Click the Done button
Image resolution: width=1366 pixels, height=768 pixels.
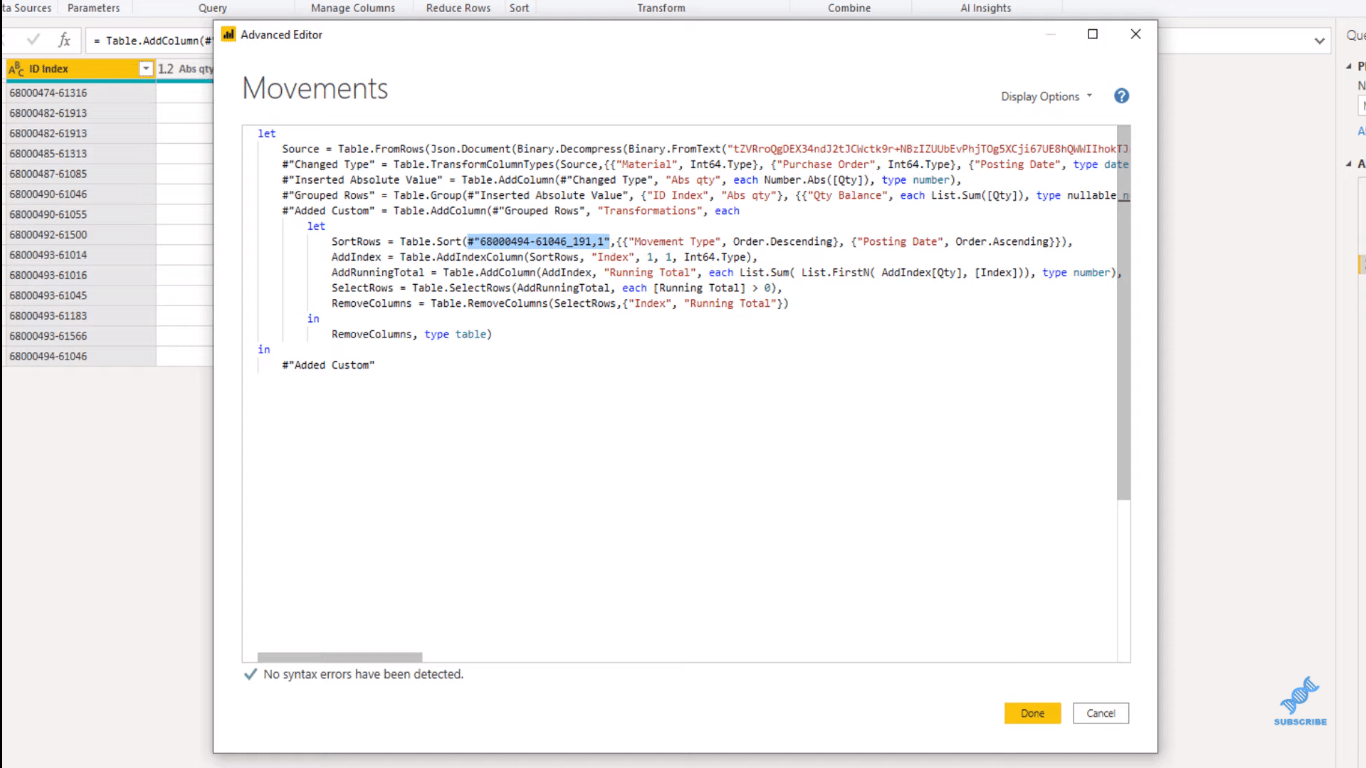(1032, 713)
